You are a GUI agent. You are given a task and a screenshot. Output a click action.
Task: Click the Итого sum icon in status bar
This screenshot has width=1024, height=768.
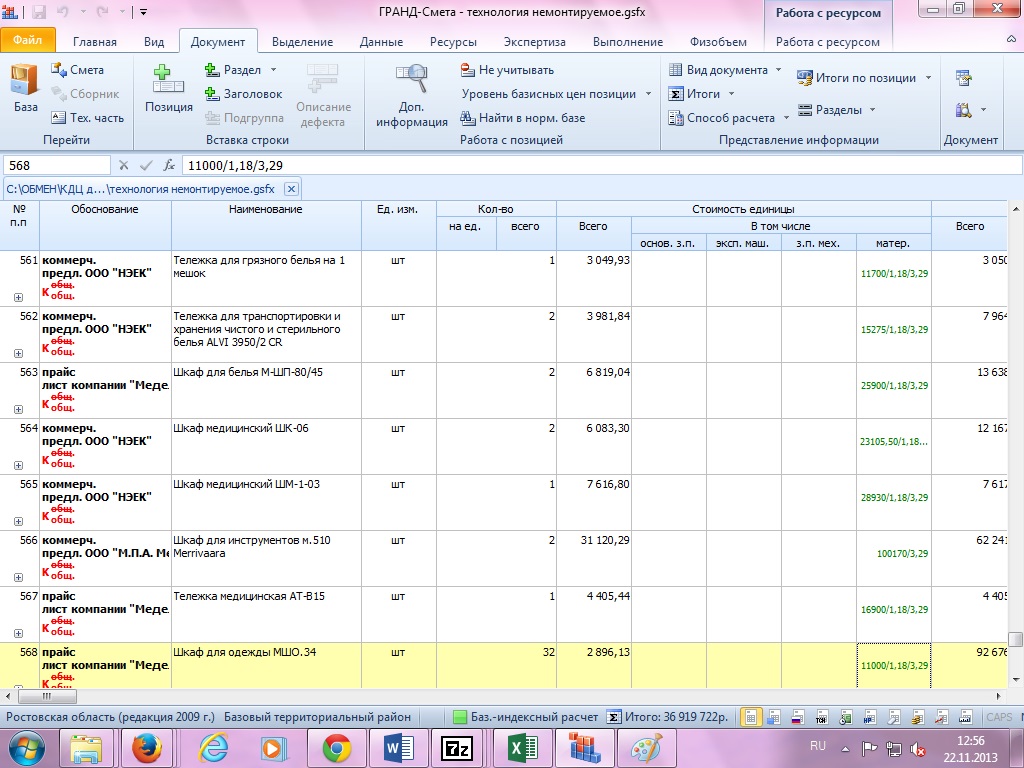point(613,717)
